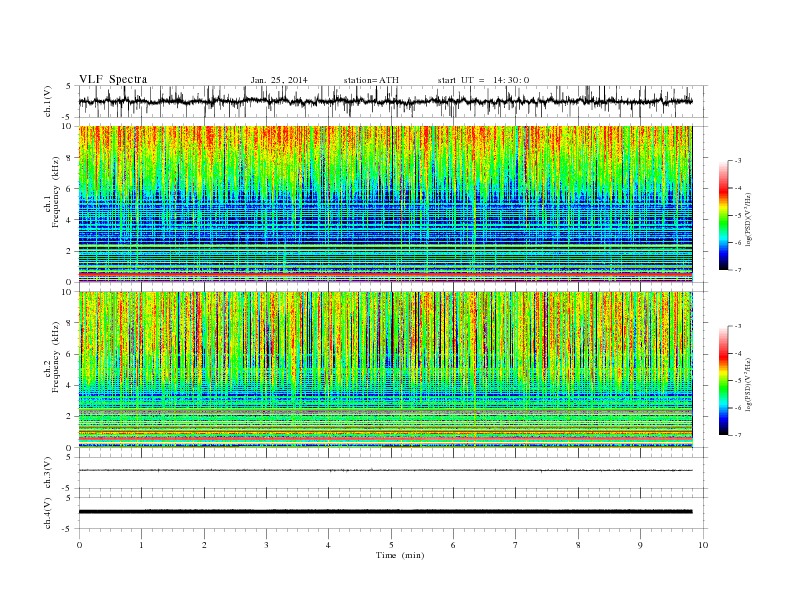Screen dimensions: 792x612
Task: Select the "ch.2 Frequency (kHz)" axis label
Action: pyautogui.click(x=52, y=357)
